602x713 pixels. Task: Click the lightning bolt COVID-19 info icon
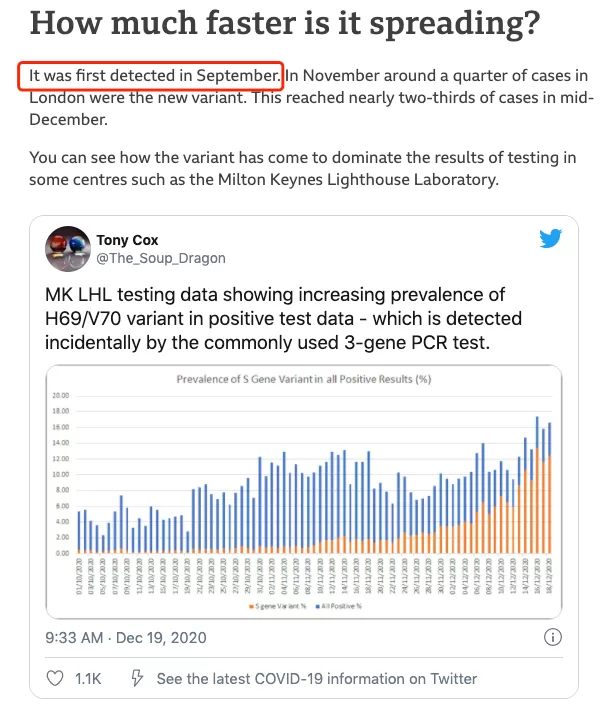(137, 678)
